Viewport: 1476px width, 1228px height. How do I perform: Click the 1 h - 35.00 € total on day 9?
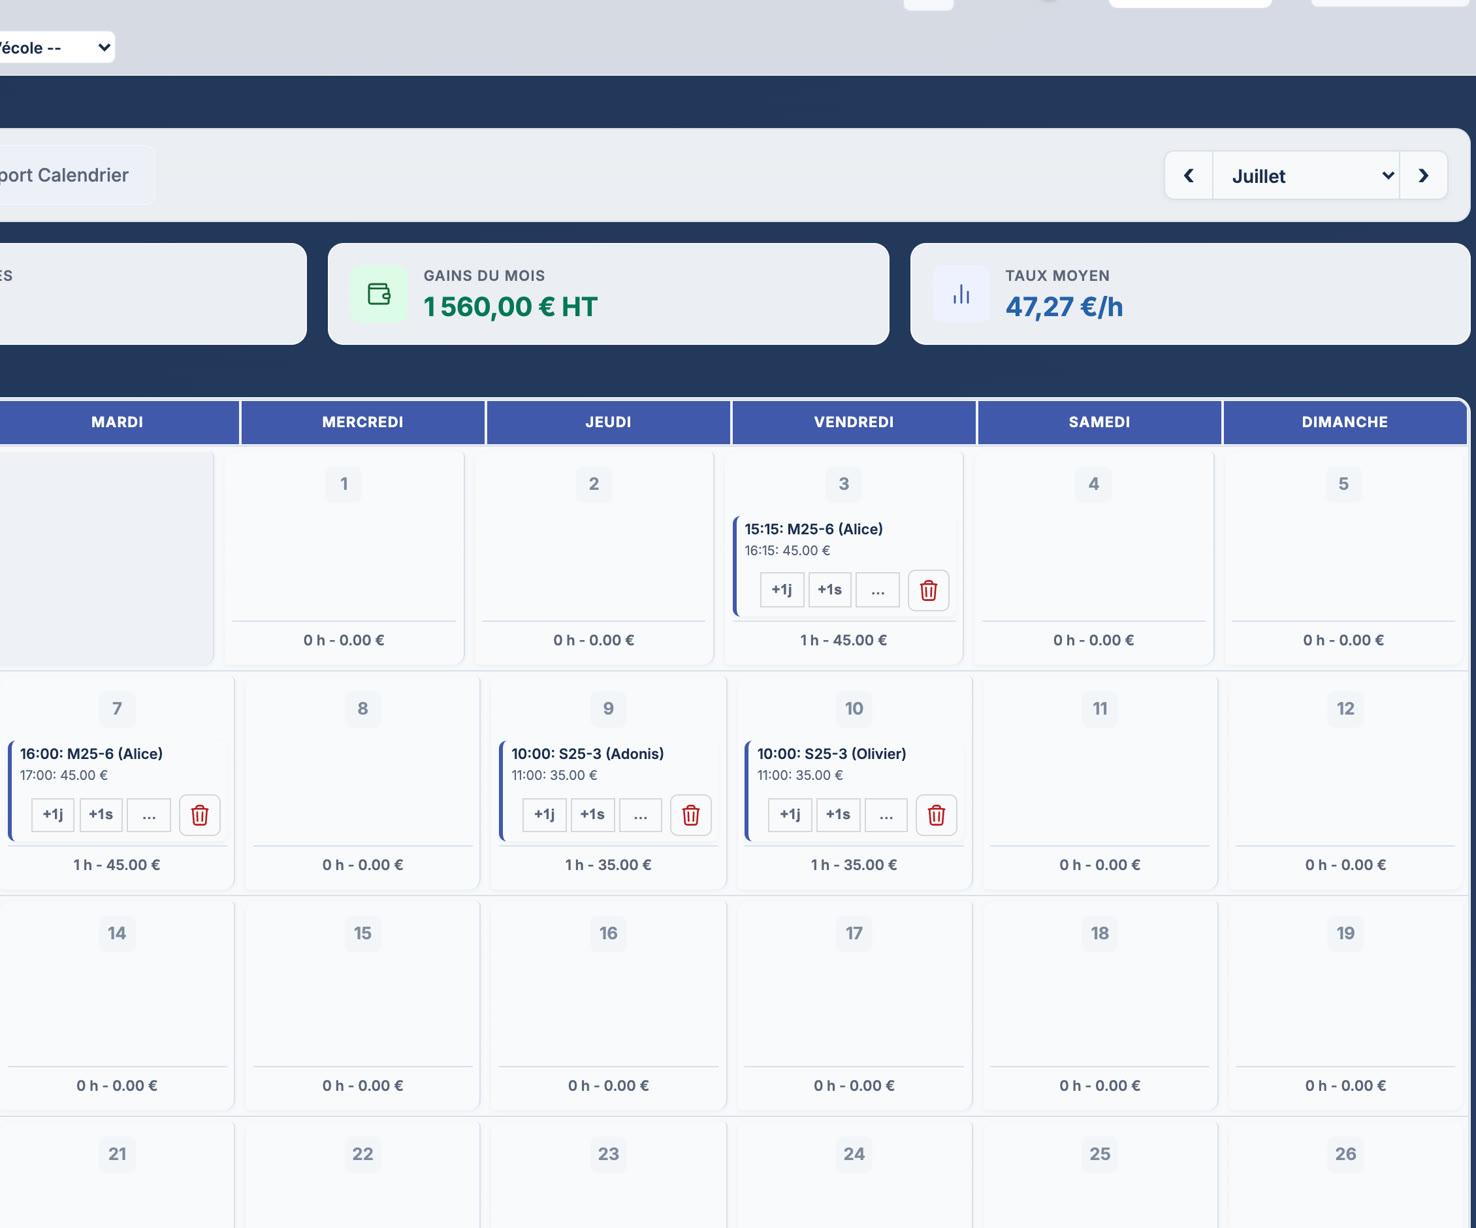click(x=608, y=865)
